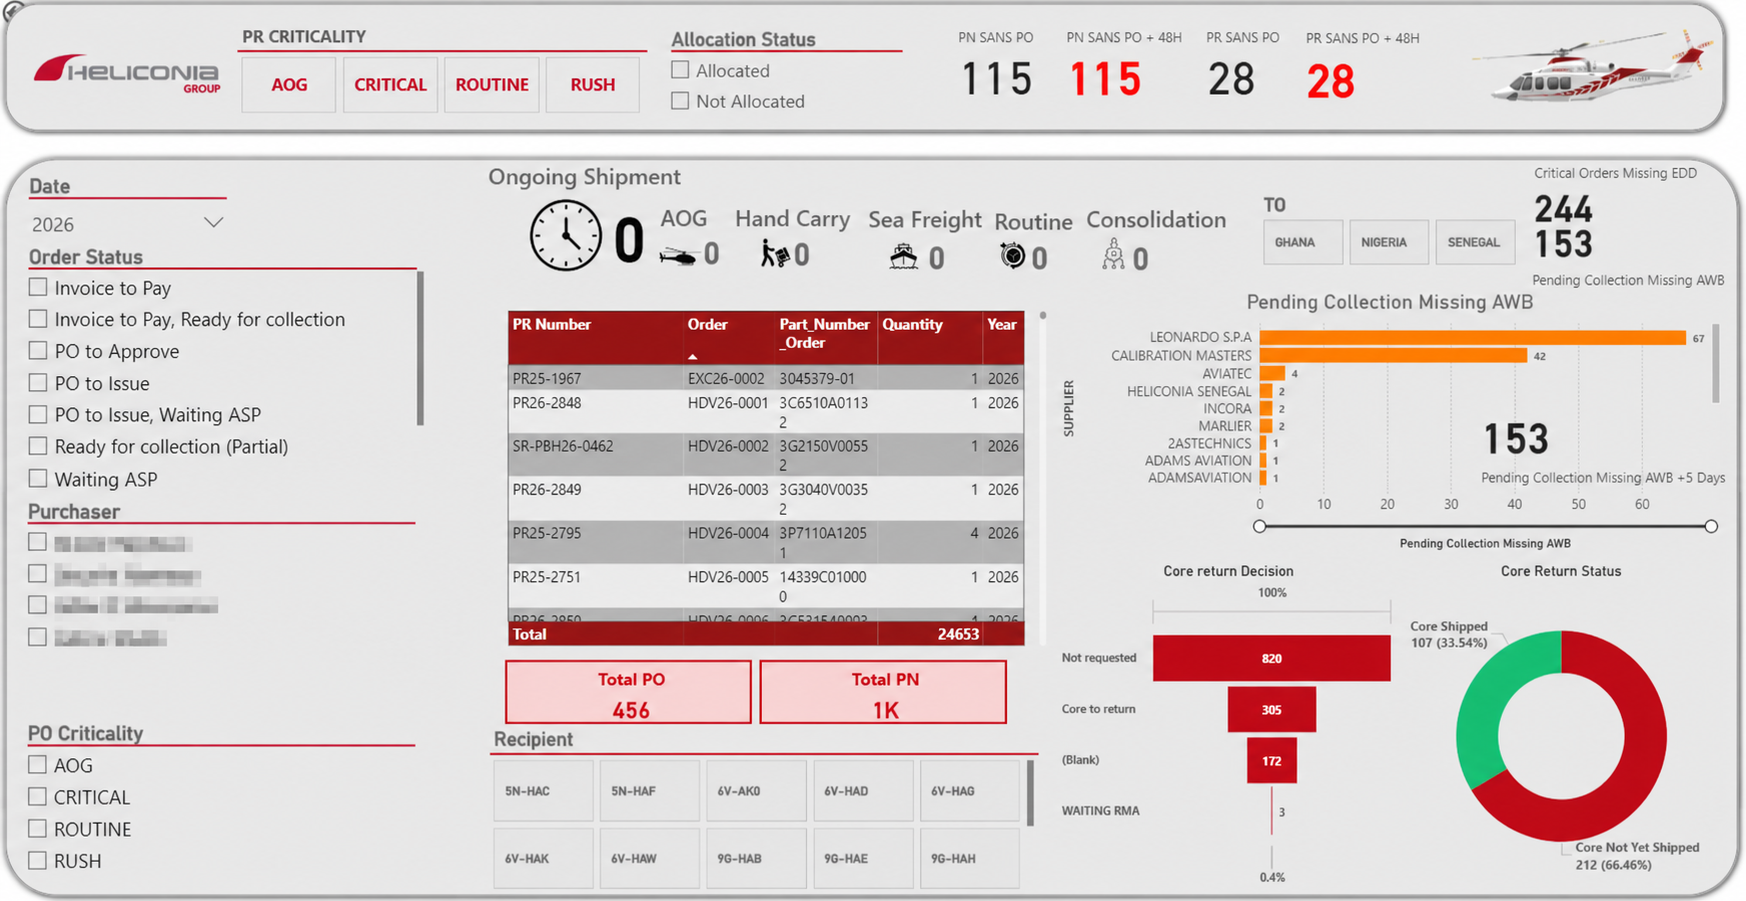Click the Sea Freight ship icon
The width and height of the screenshot is (1746, 901).
pos(904,256)
